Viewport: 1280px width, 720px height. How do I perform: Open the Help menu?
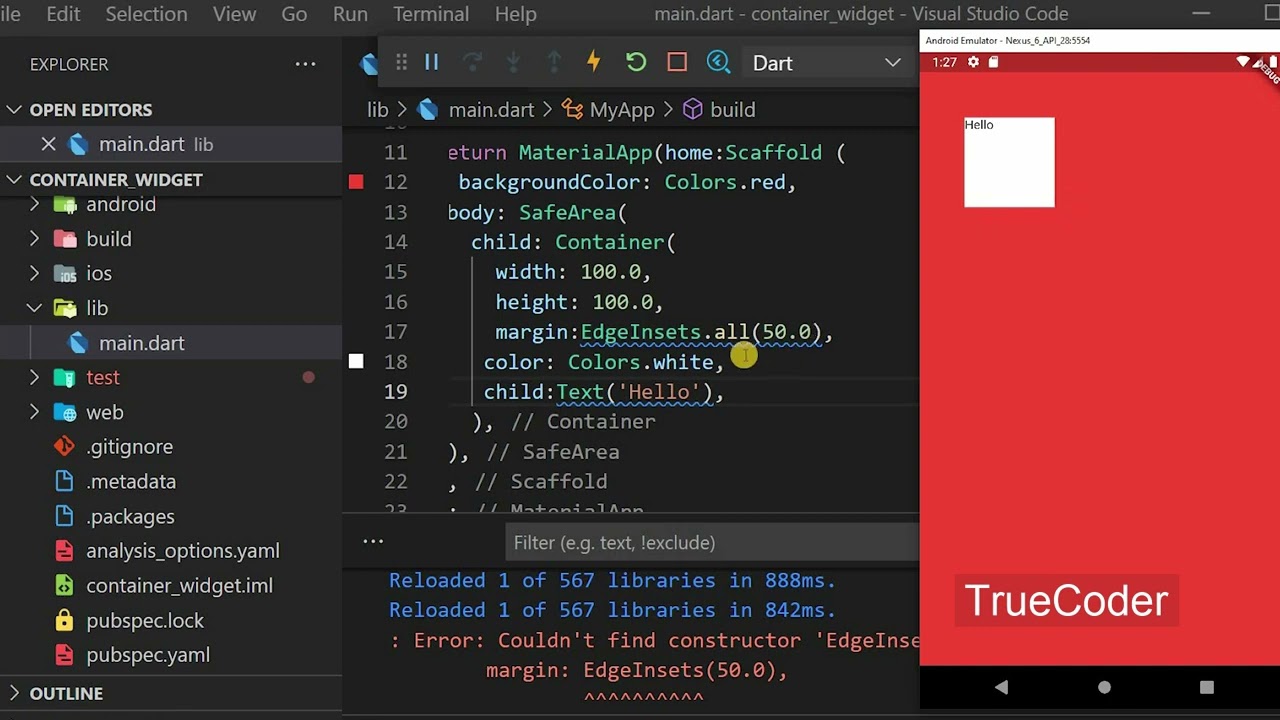click(516, 14)
